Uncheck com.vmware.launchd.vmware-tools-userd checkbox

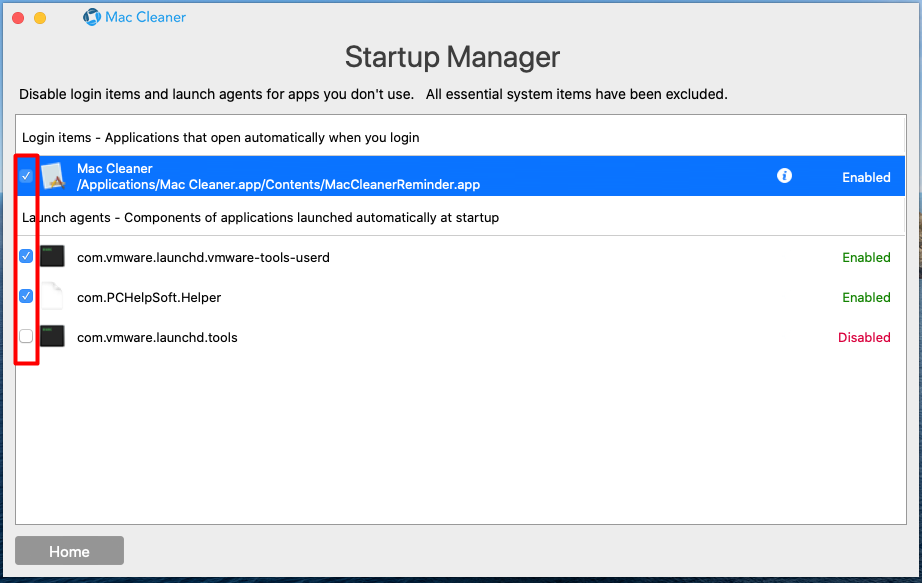pos(26,256)
